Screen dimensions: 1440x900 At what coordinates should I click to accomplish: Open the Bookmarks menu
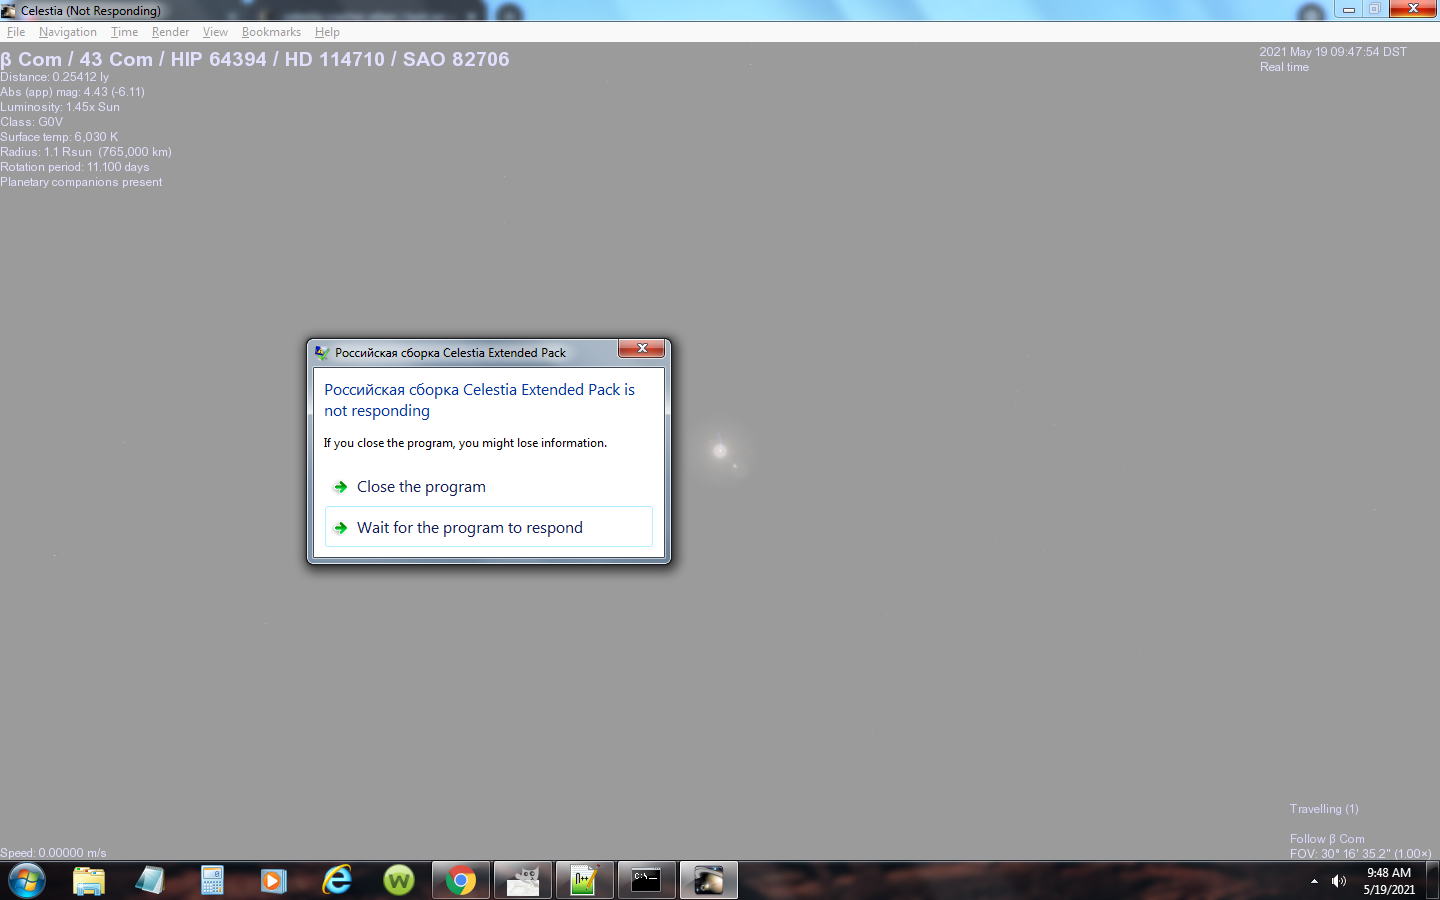[x=271, y=32]
